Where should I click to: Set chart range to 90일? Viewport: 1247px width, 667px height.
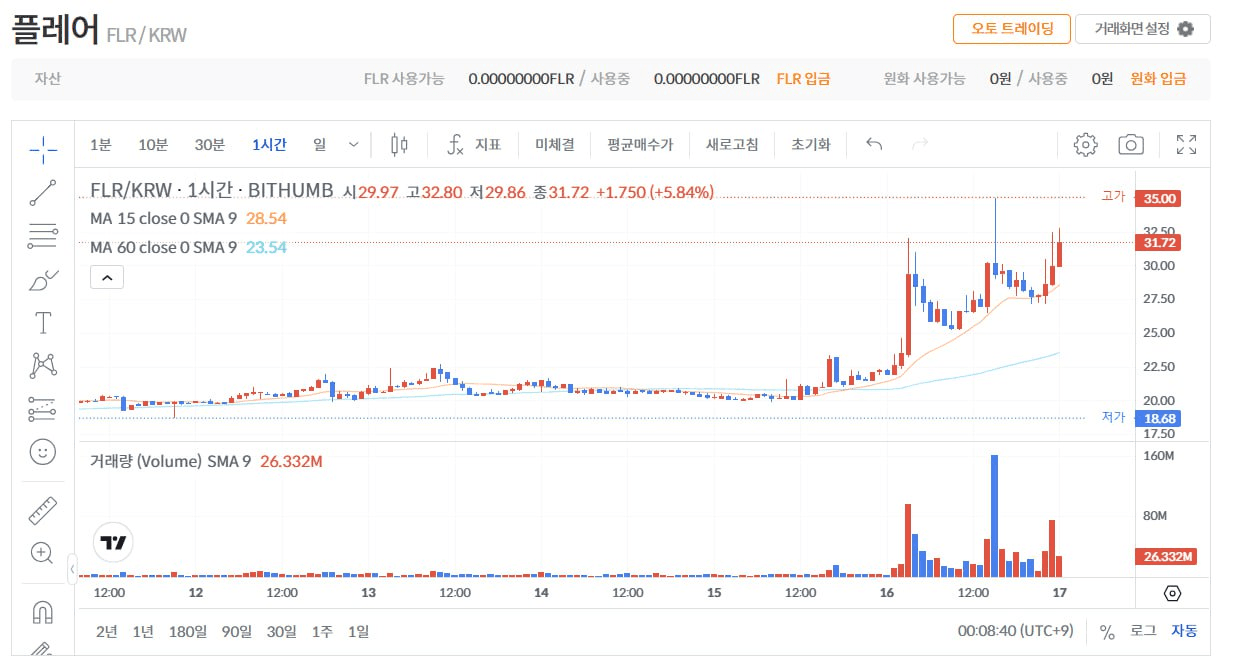click(x=237, y=631)
